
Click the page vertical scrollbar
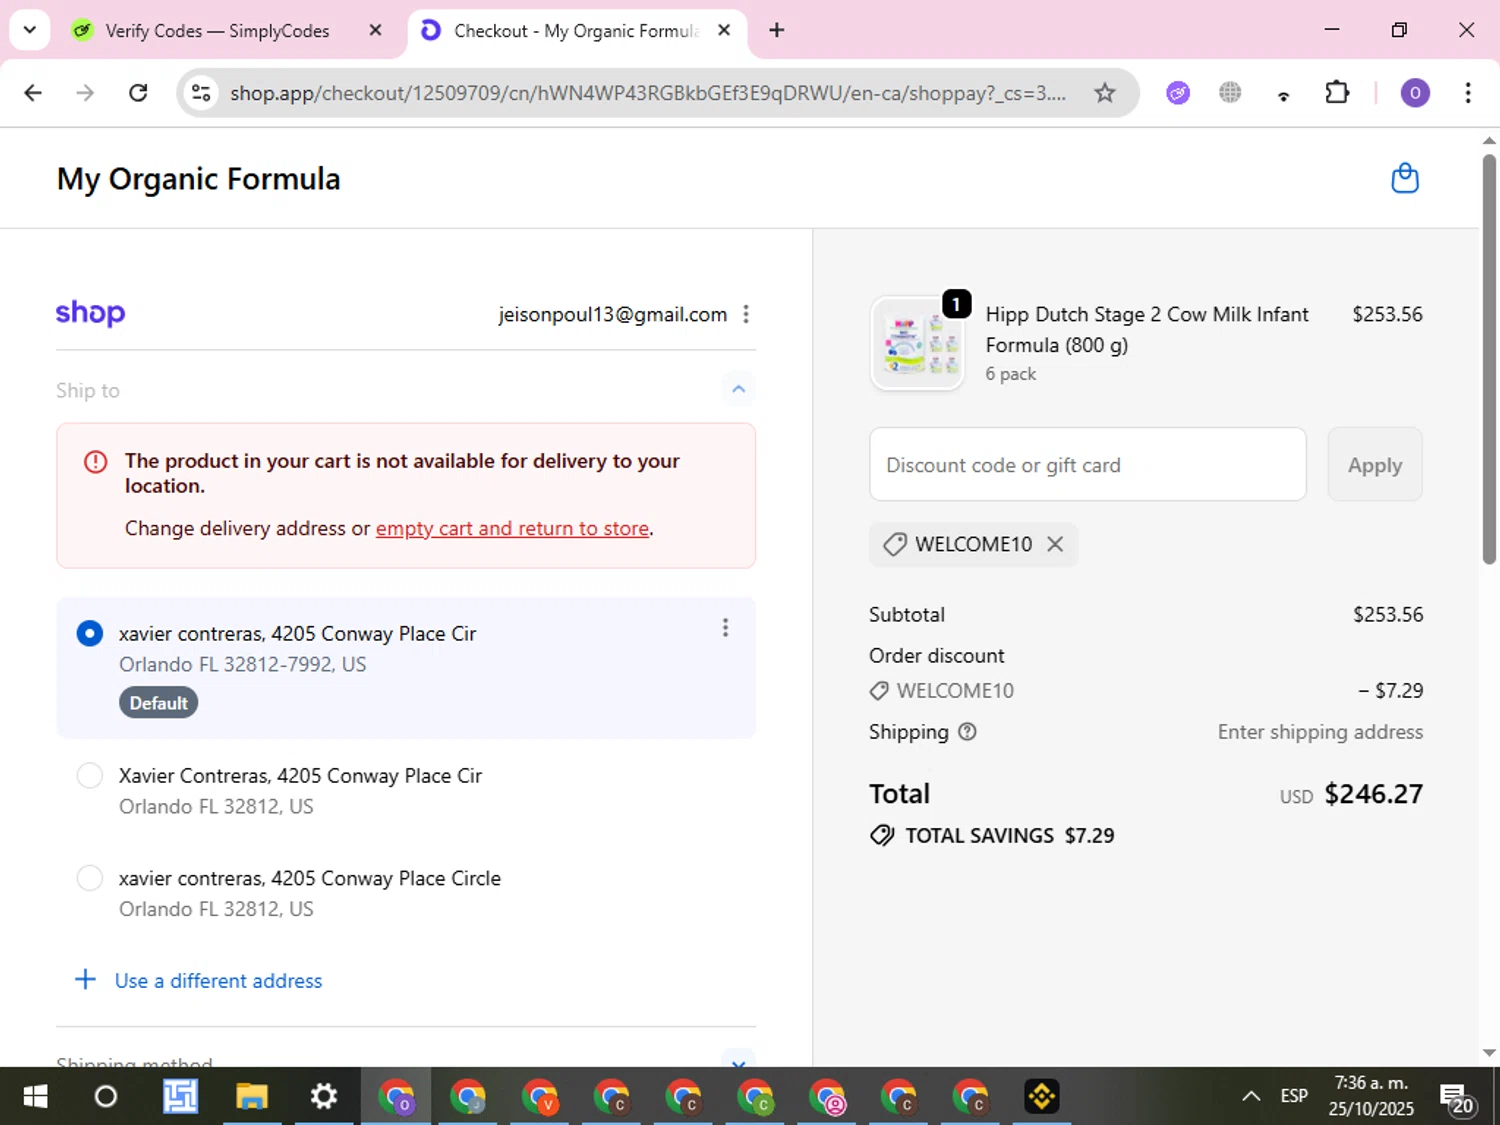click(x=1489, y=358)
